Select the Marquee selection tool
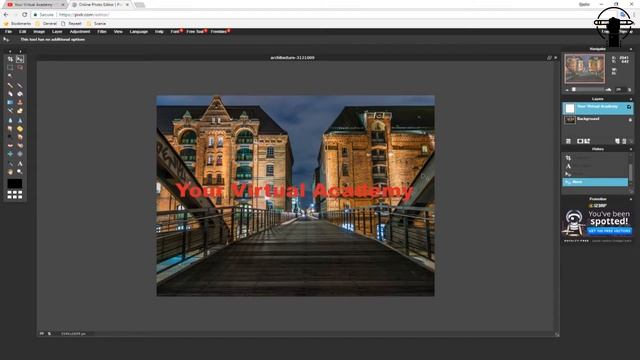 click(10, 67)
